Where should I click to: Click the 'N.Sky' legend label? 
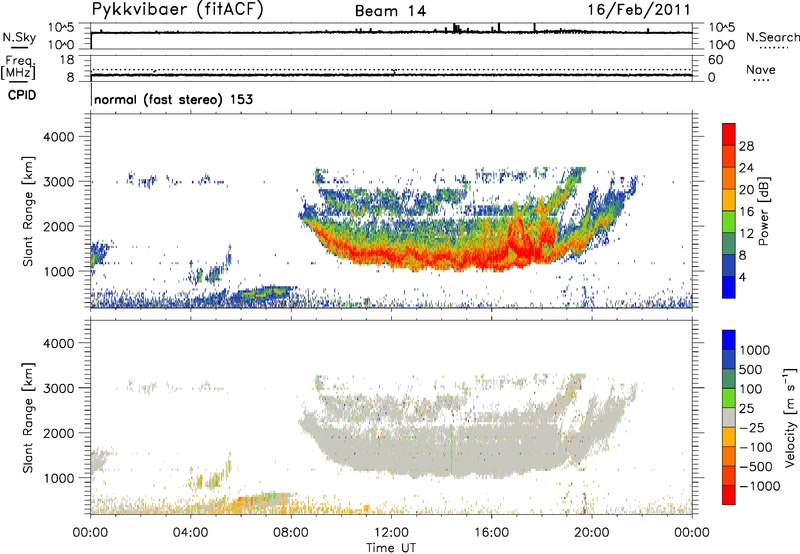click(19, 37)
